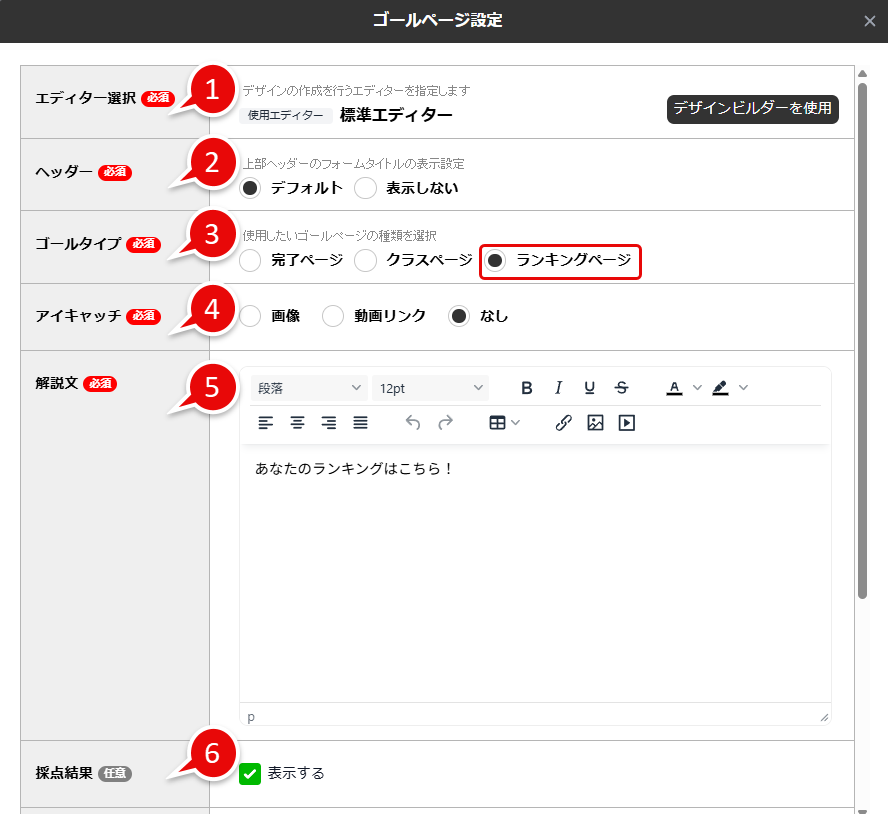
Task: Toggle bold formatting in the editor
Action: point(527,387)
